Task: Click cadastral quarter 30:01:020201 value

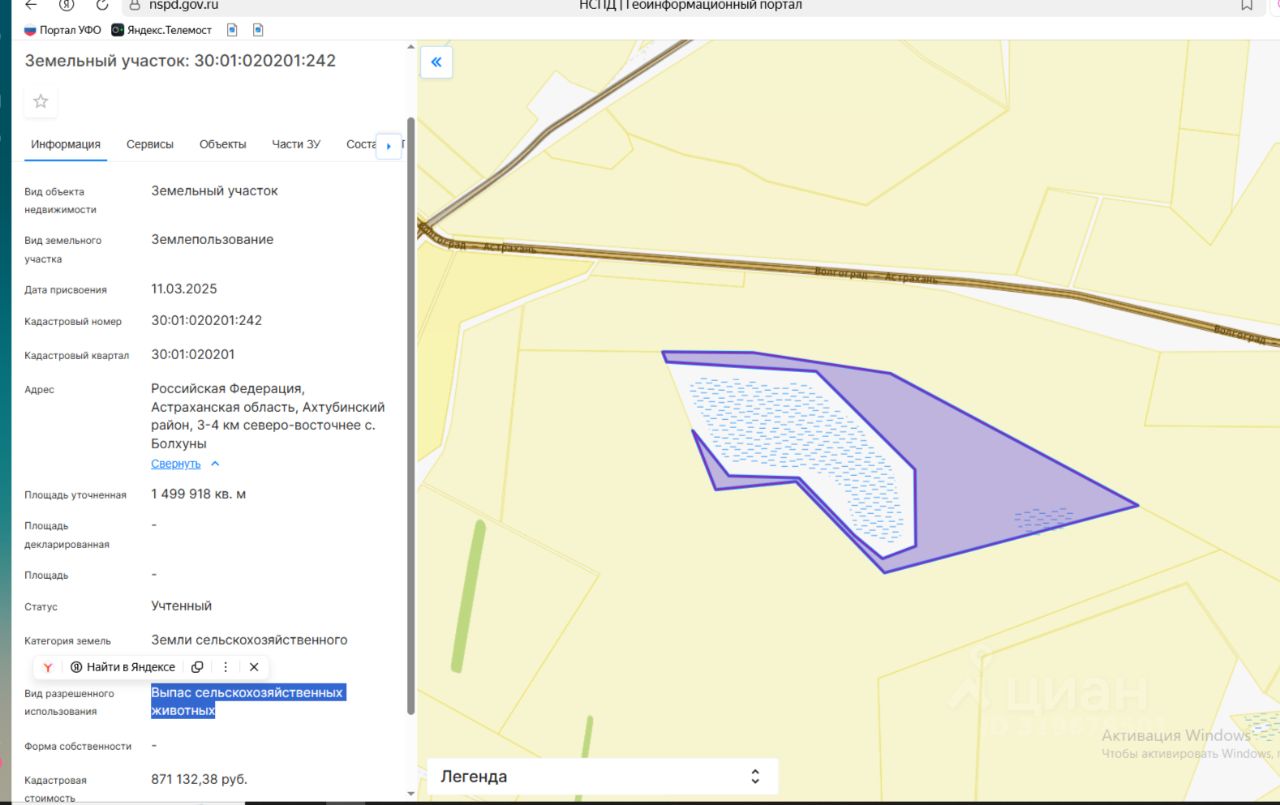Action: 193,355
